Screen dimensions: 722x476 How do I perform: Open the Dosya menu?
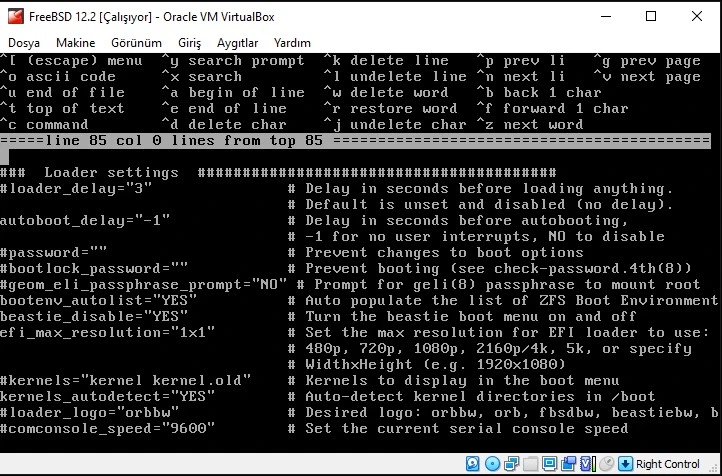[x=24, y=43]
